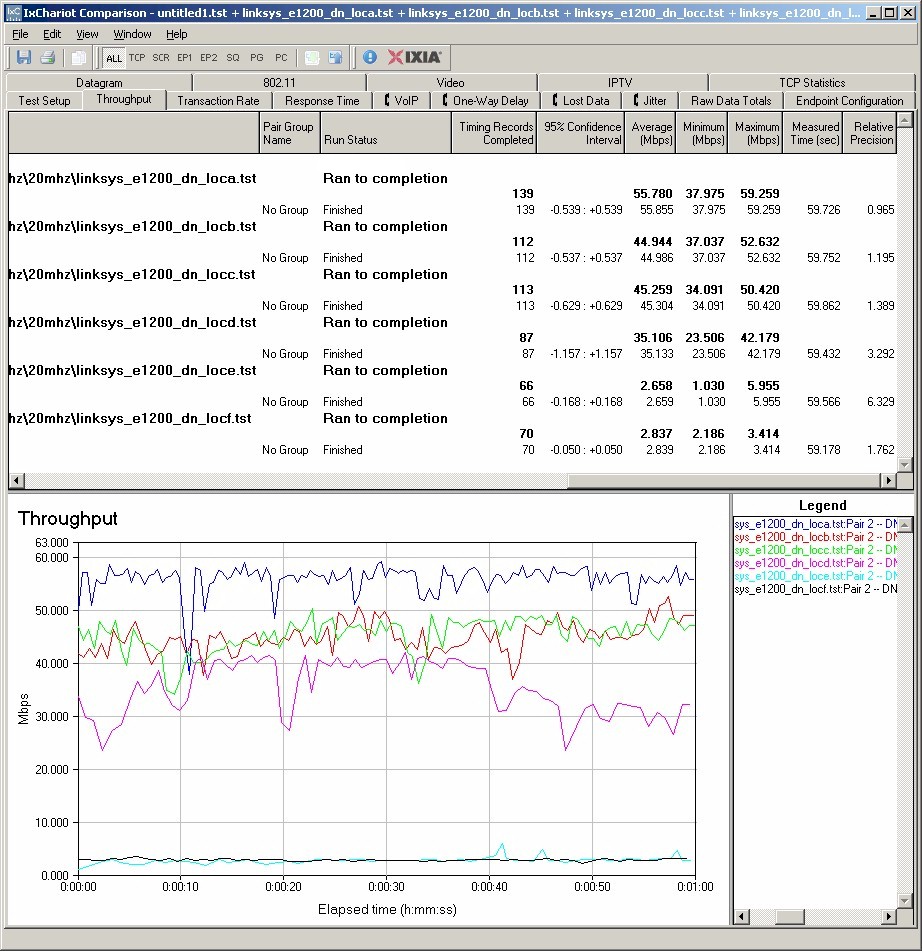This screenshot has width=922, height=951.
Task: Select locb.tst Pair 2 legend entry
Action: [x=815, y=537]
